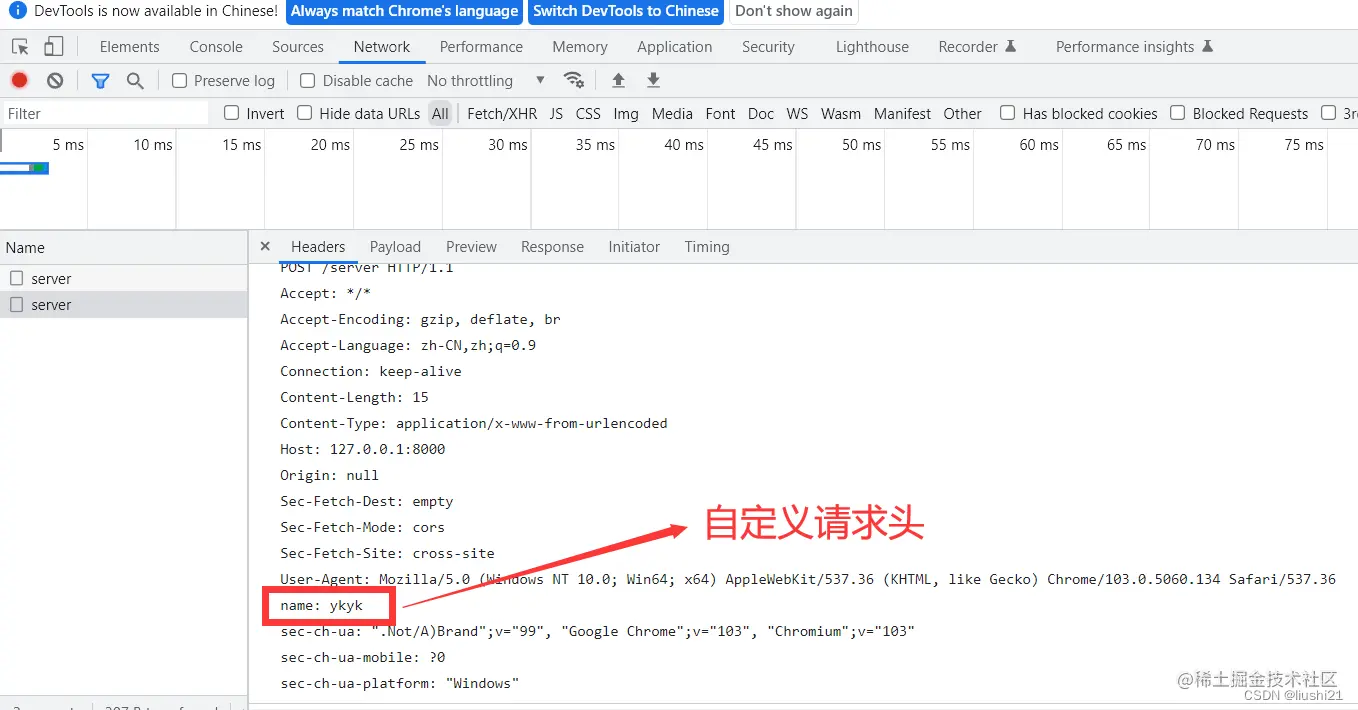Screen dimensions: 1358x710
Task: Select the Headers detail tab
Action: pyautogui.click(x=318, y=247)
